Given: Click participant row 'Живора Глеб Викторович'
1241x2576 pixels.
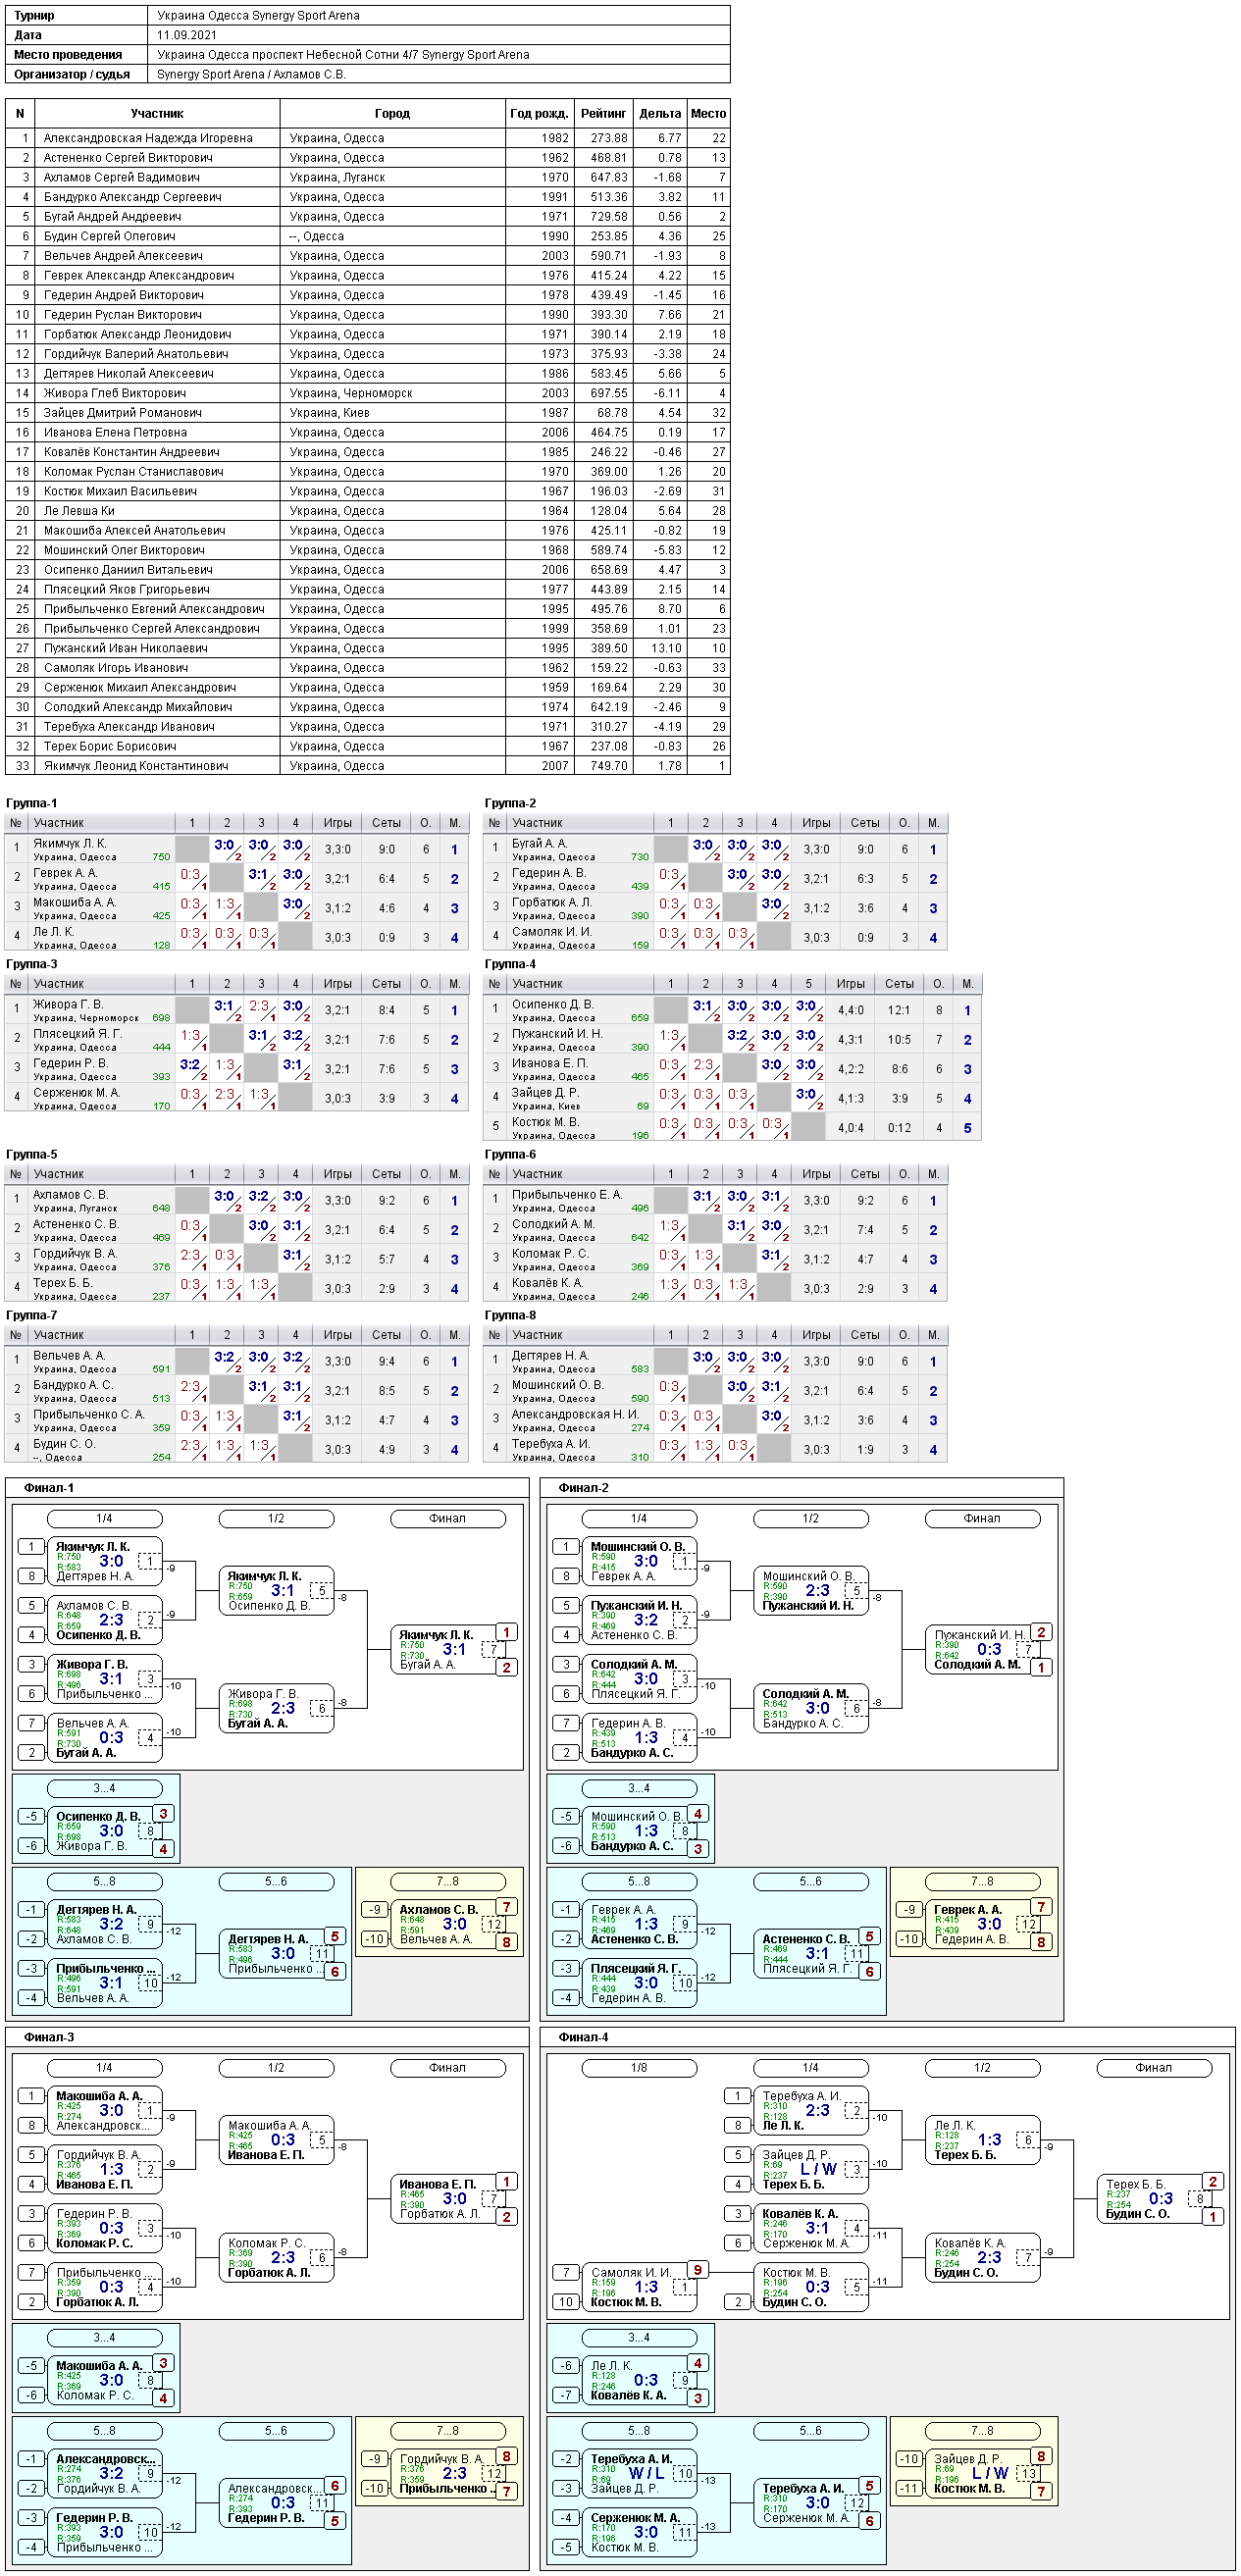Looking at the screenshot, I should (x=367, y=393).
